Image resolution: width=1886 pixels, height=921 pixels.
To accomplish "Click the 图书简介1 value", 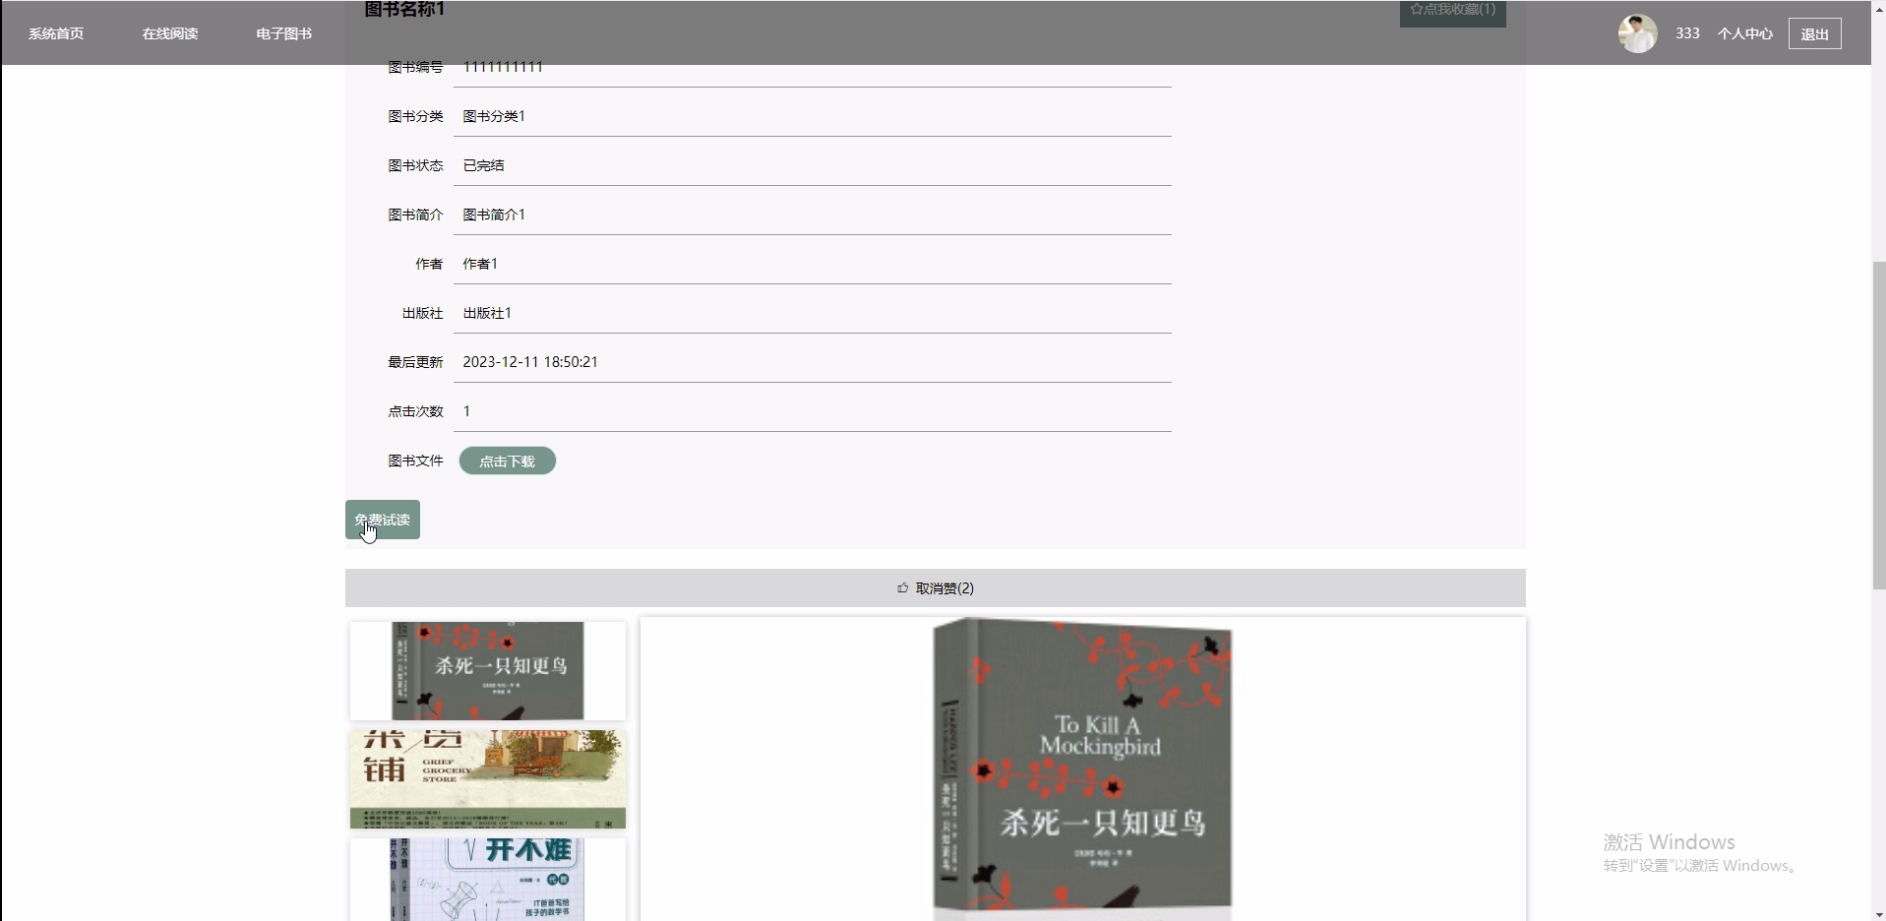I will (x=494, y=214).
